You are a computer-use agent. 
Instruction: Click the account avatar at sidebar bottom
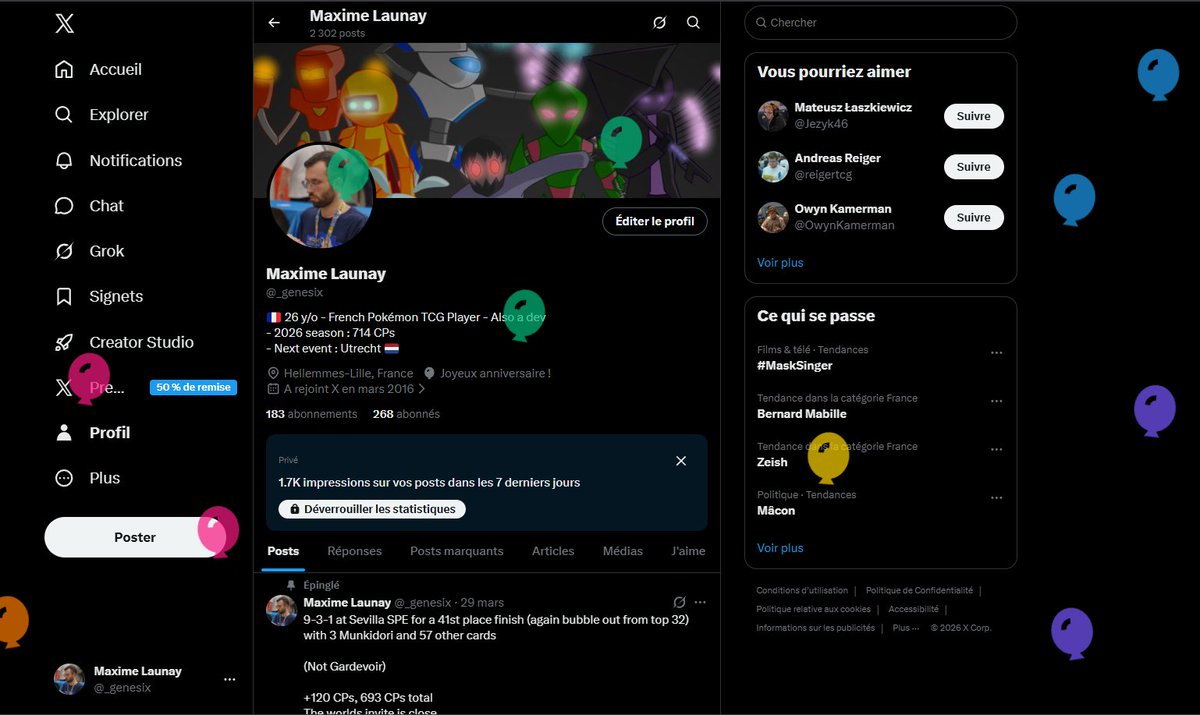(69, 679)
